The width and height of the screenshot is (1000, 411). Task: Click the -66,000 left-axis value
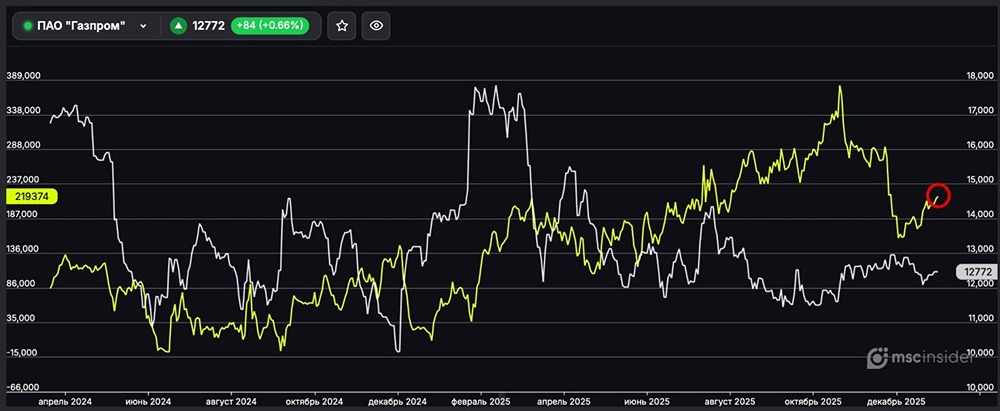[22, 387]
